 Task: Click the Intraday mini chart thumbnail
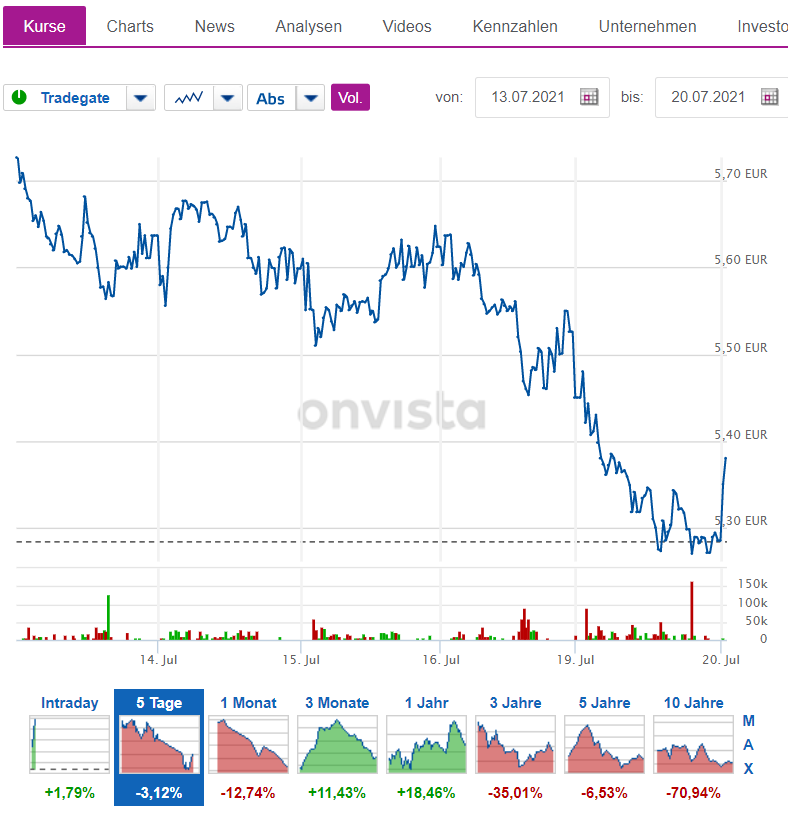[69, 745]
